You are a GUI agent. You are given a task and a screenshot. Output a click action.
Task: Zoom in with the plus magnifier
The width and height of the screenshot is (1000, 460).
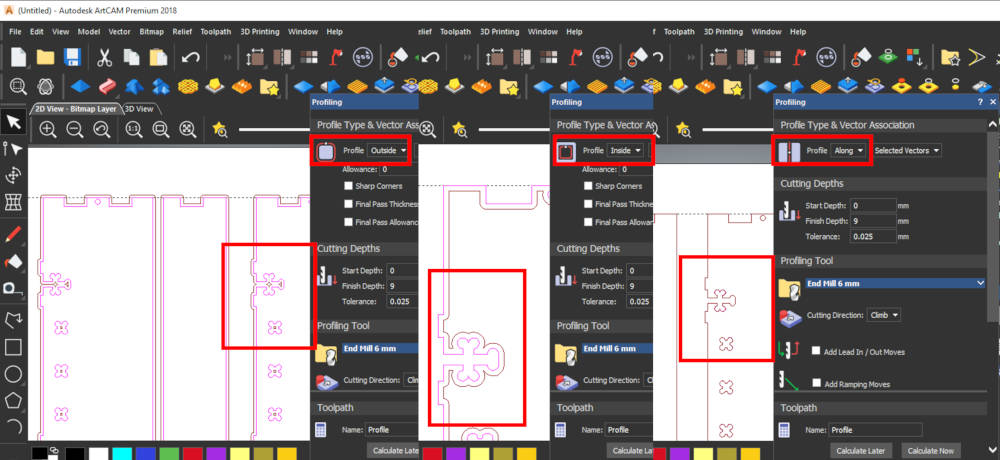pos(48,130)
